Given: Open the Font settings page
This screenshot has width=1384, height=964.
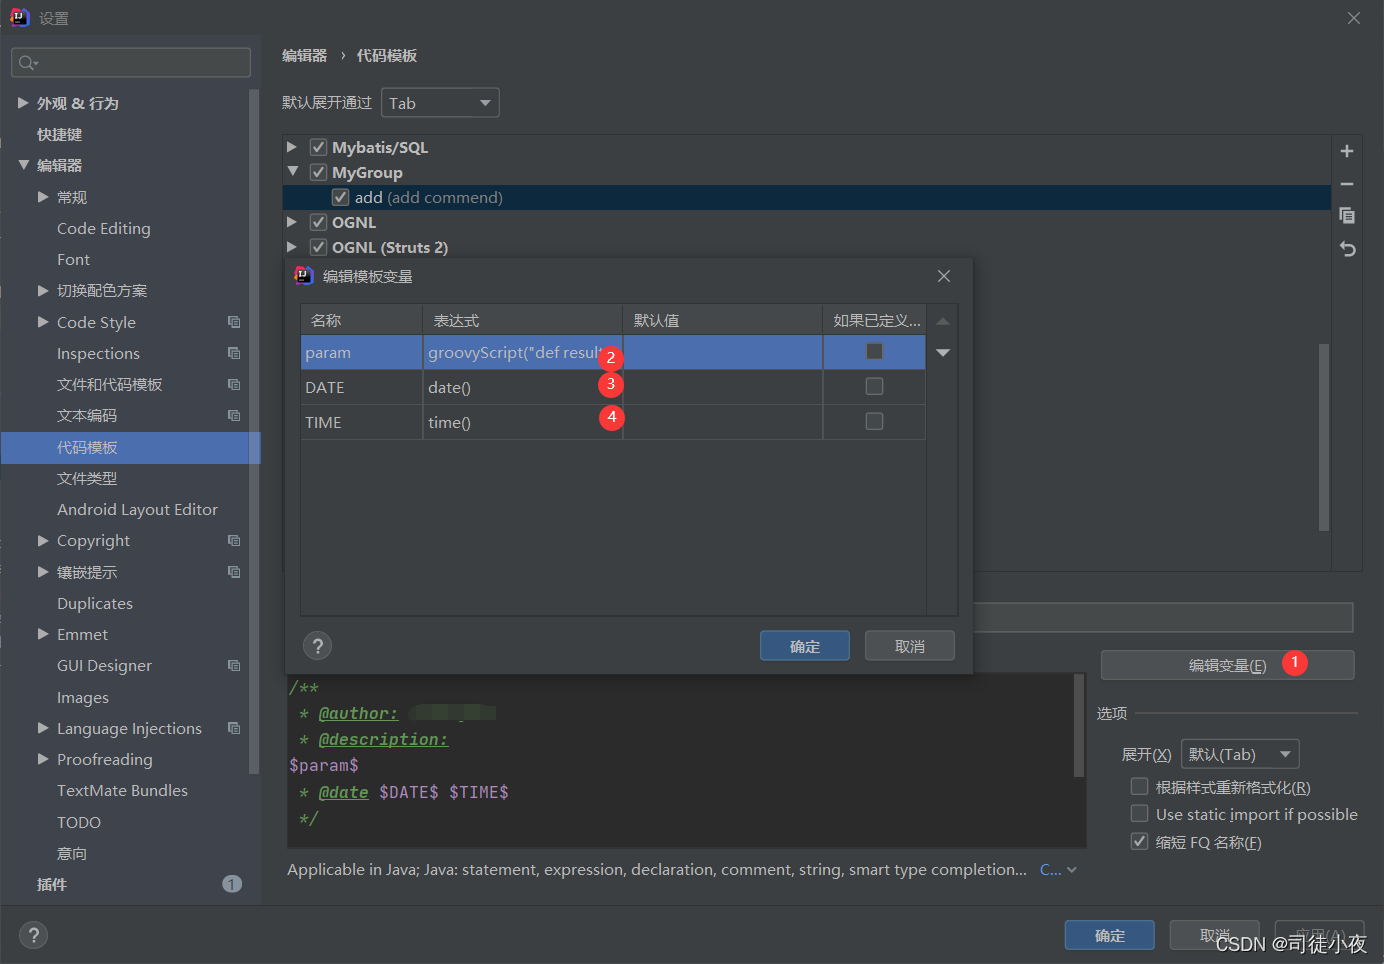Looking at the screenshot, I should click(x=73, y=259).
